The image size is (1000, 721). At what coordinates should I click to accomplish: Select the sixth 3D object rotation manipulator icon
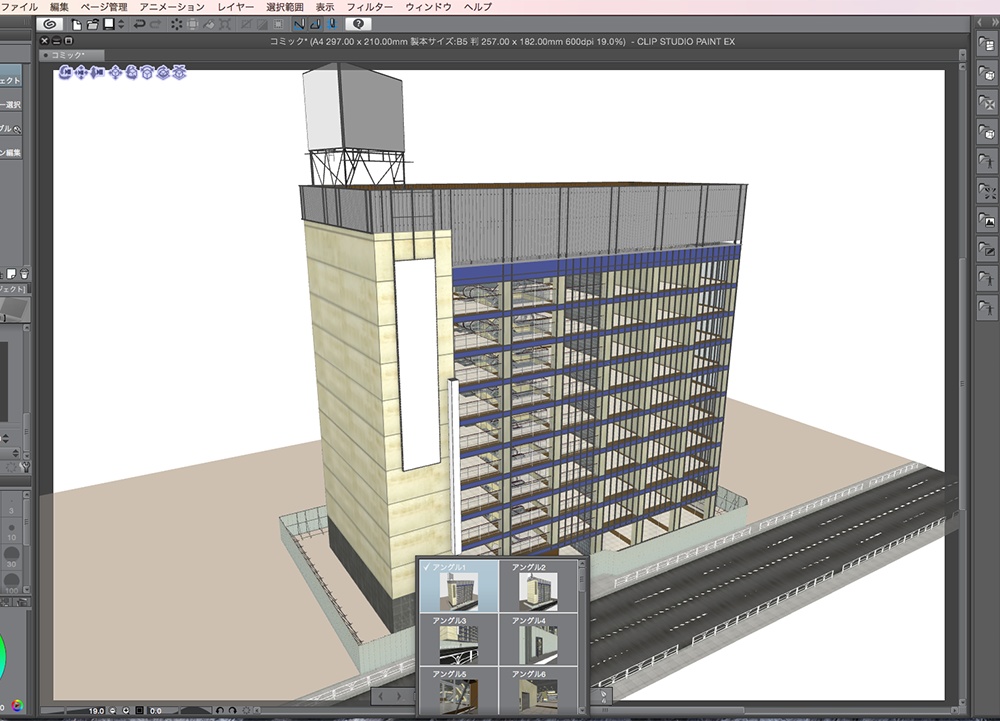[147, 73]
